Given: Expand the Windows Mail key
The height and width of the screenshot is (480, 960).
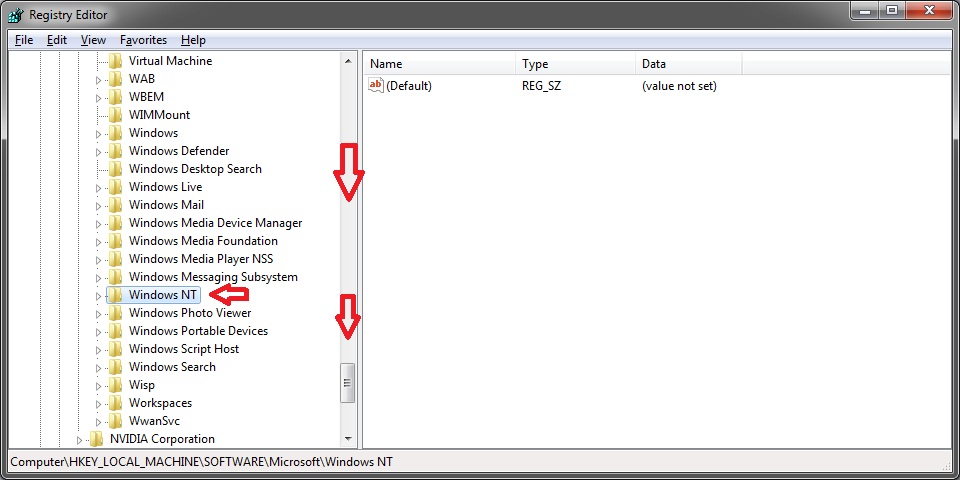Looking at the screenshot, I should pos(98,205).
